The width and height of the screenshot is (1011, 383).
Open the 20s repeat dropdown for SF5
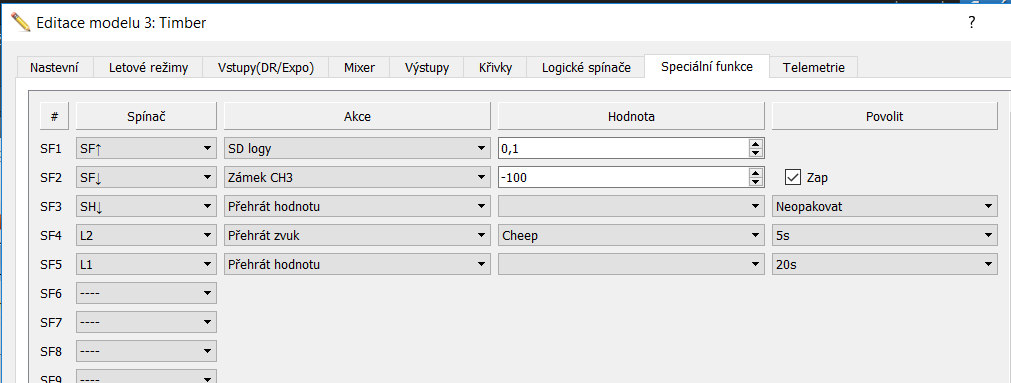point(885,264)
